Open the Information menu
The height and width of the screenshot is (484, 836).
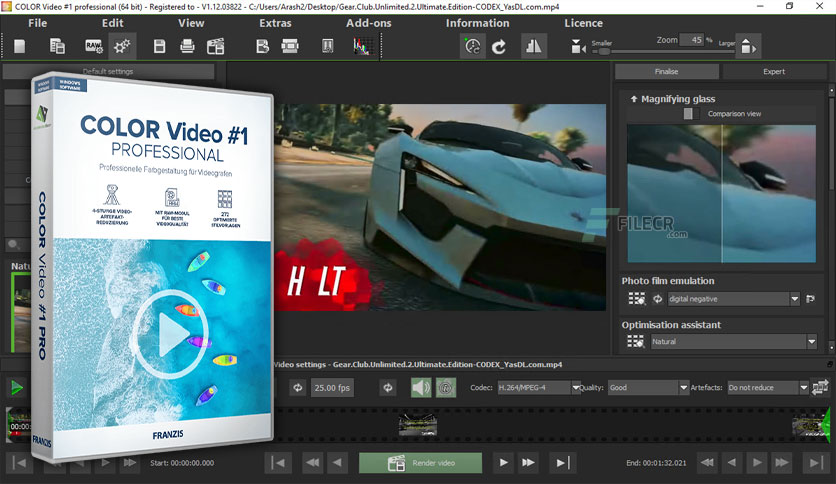click(x=477, y=23)
